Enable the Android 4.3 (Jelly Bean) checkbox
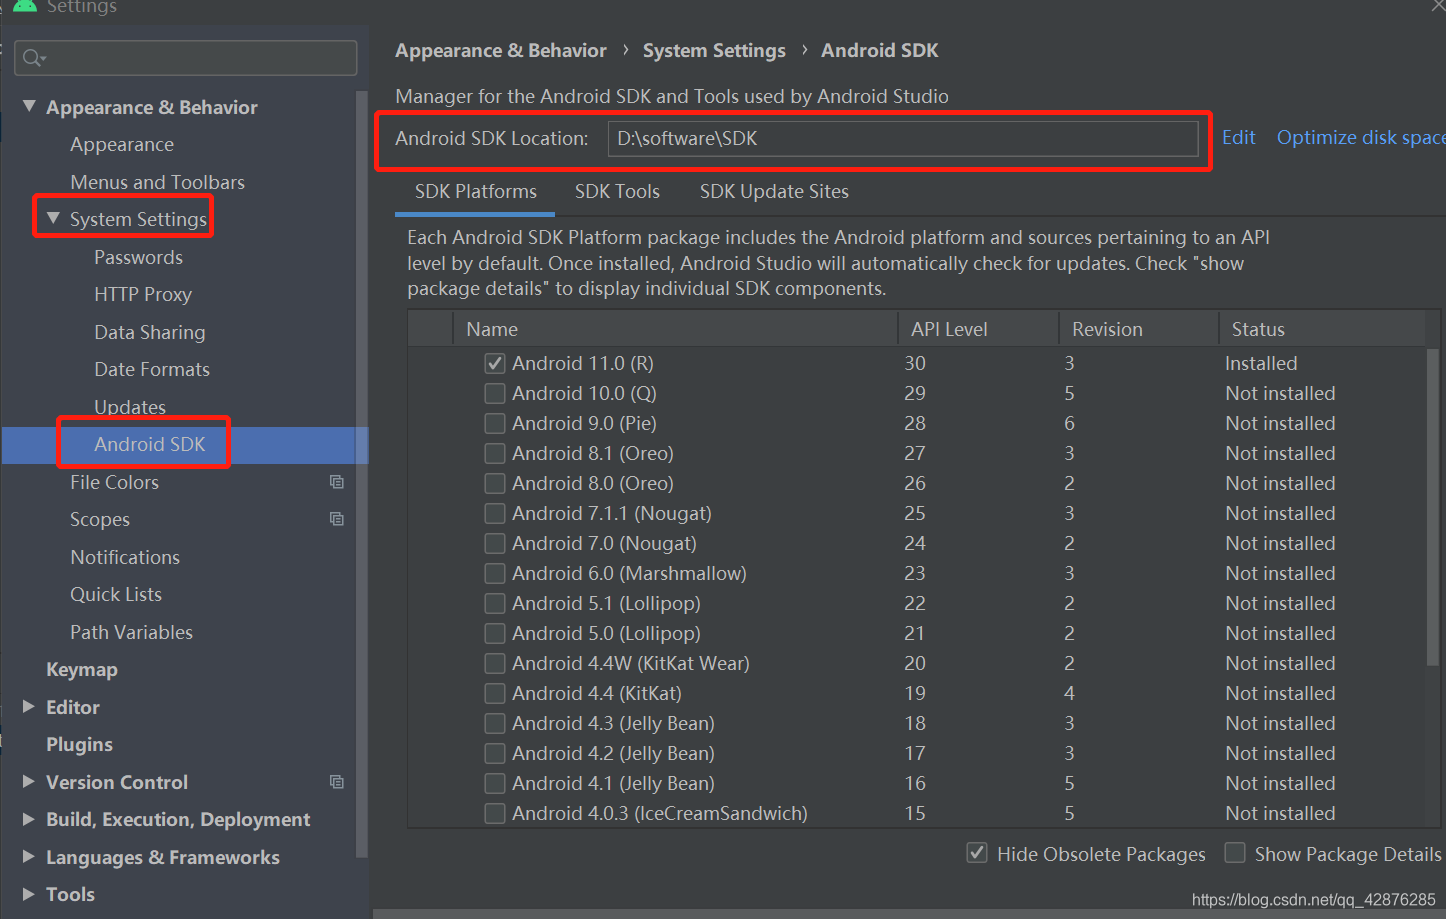This screenshot has width=1446, height=919. (x=495, y=723)
